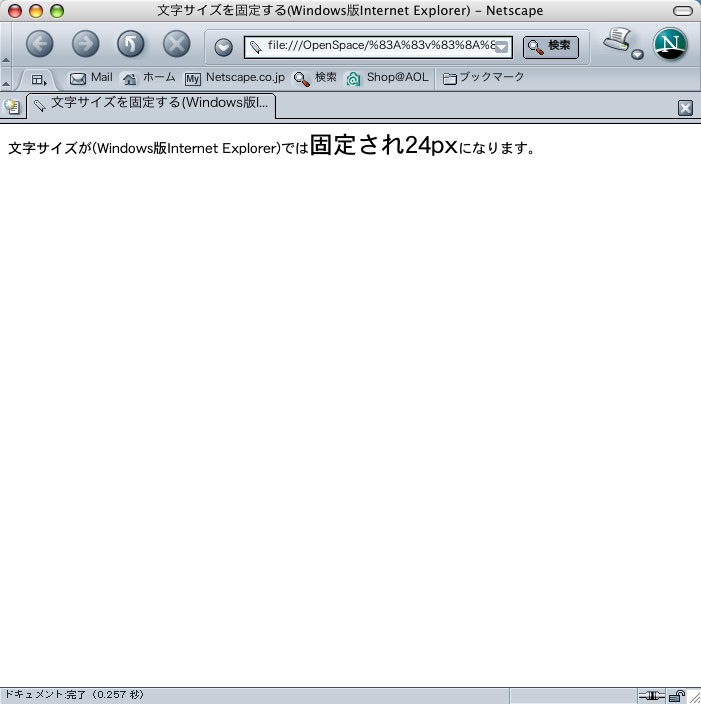The height and width of the screenshot is (704, 701).
Task: Click the security lock icon in status bar
Action: [677, 696]
